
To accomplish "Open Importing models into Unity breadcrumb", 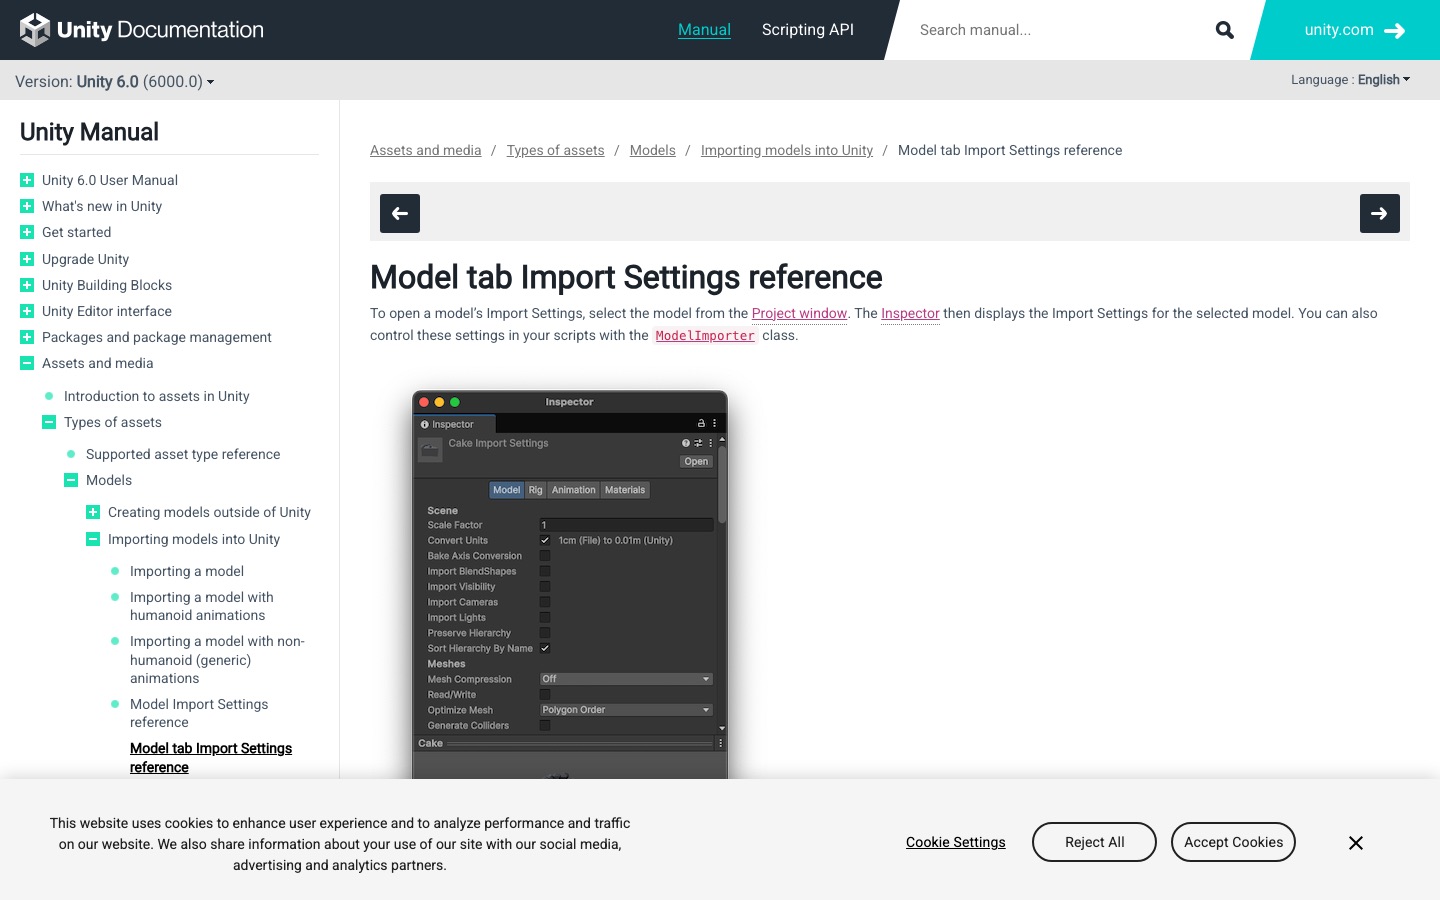I will (786, 150).
